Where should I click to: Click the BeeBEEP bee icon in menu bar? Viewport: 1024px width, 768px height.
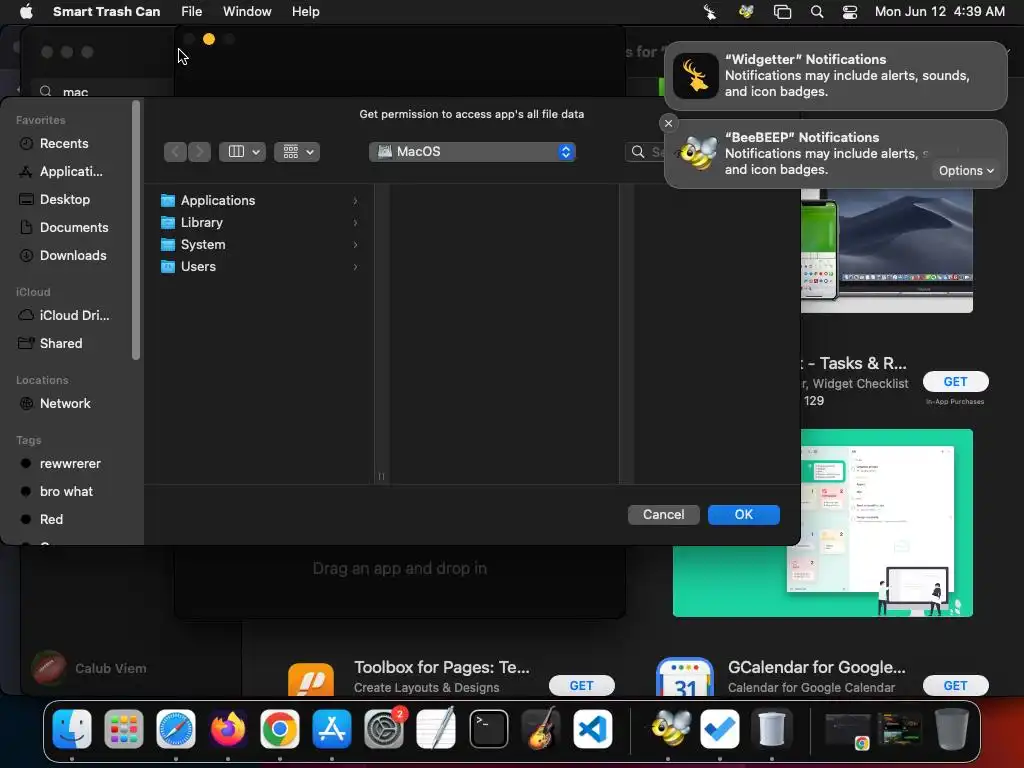click(x=746, y=12)
